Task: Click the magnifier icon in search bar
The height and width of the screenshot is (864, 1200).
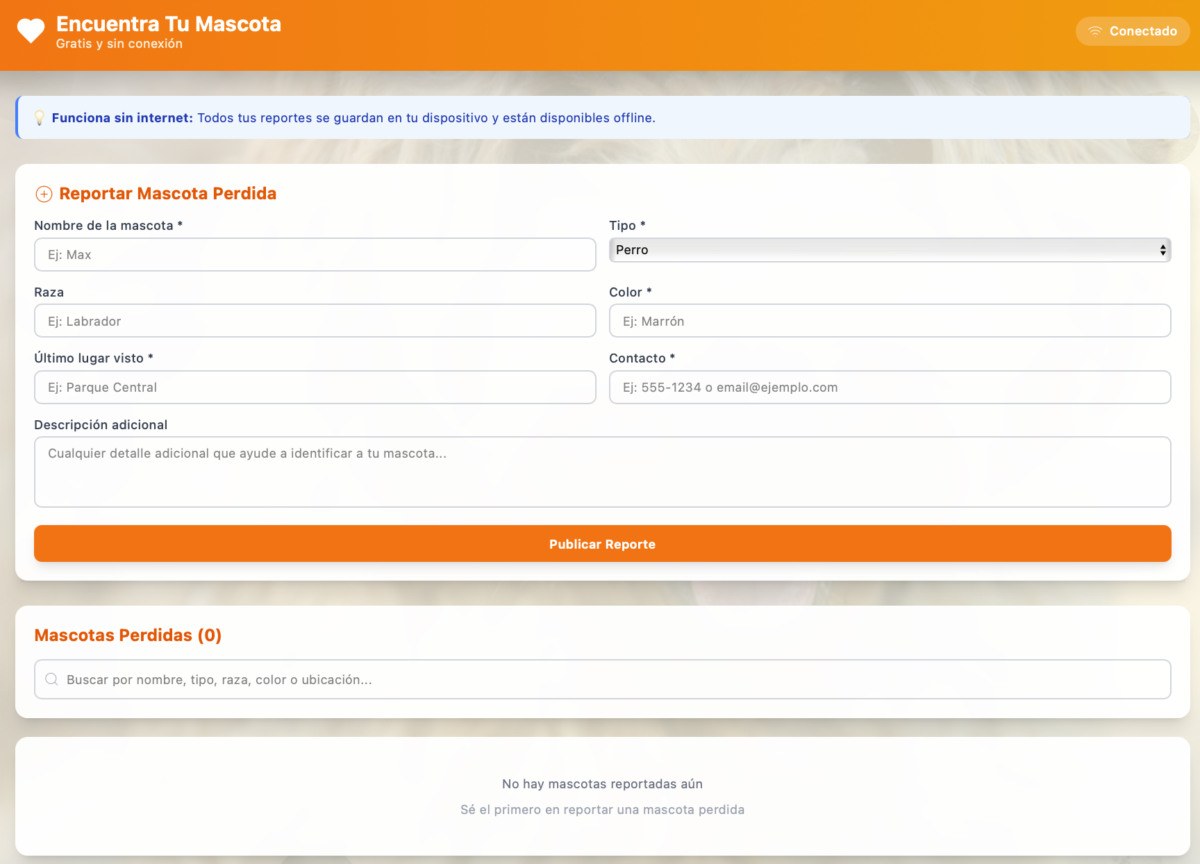Action: coord(51,680)
